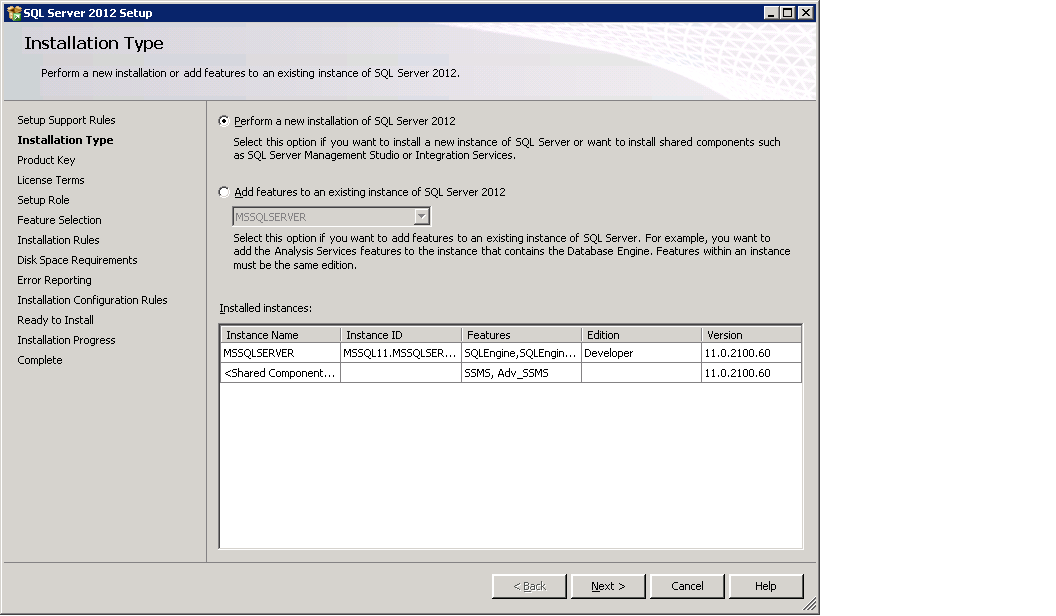The height and width of the screenshot is (616, 1056).
Task: Go to the Setup Support Rules step
Action: click(x=66, y=119)
